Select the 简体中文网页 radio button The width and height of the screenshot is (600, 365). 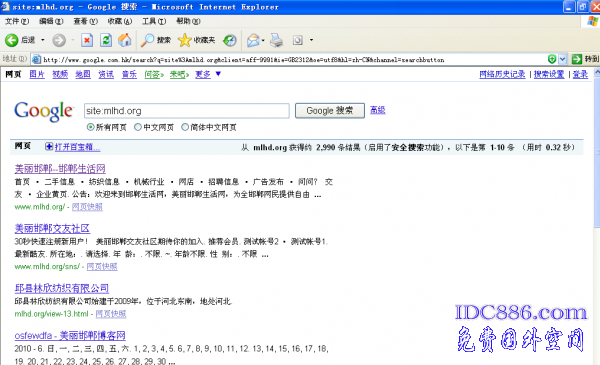coord(185,127)
